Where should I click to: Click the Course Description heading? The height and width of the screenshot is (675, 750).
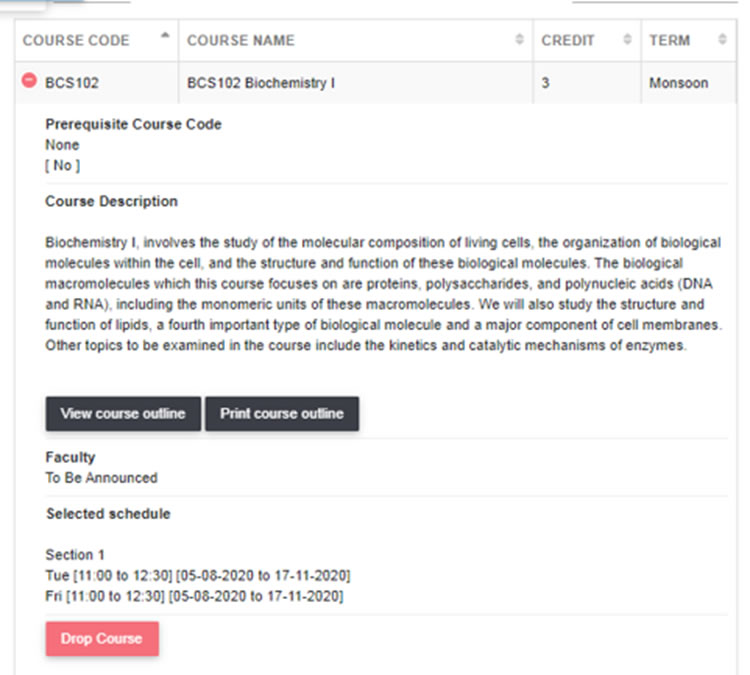pyautogui.click(x=111, y=201)
